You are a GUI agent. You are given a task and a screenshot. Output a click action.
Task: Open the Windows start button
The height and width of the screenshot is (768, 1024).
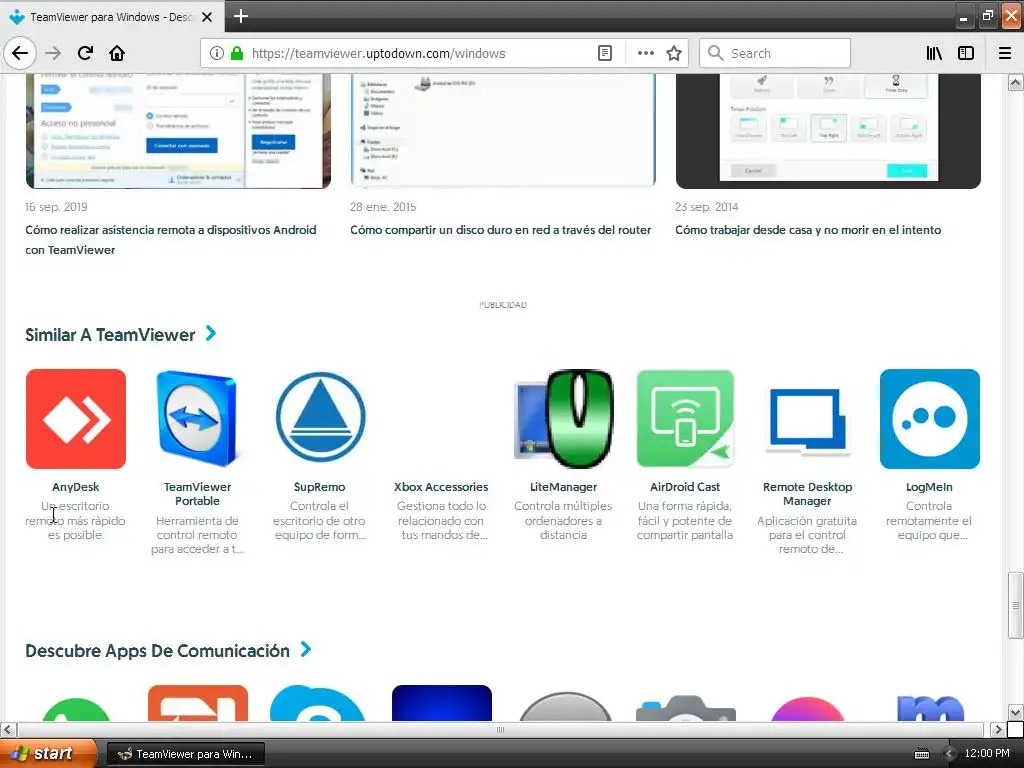point(48,753)
